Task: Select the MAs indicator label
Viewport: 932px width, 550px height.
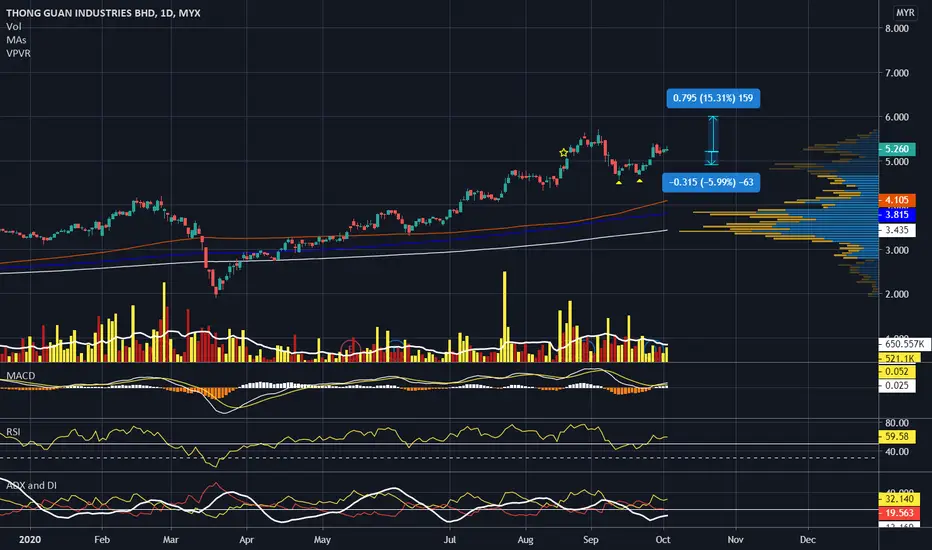Action: [16, 40]
